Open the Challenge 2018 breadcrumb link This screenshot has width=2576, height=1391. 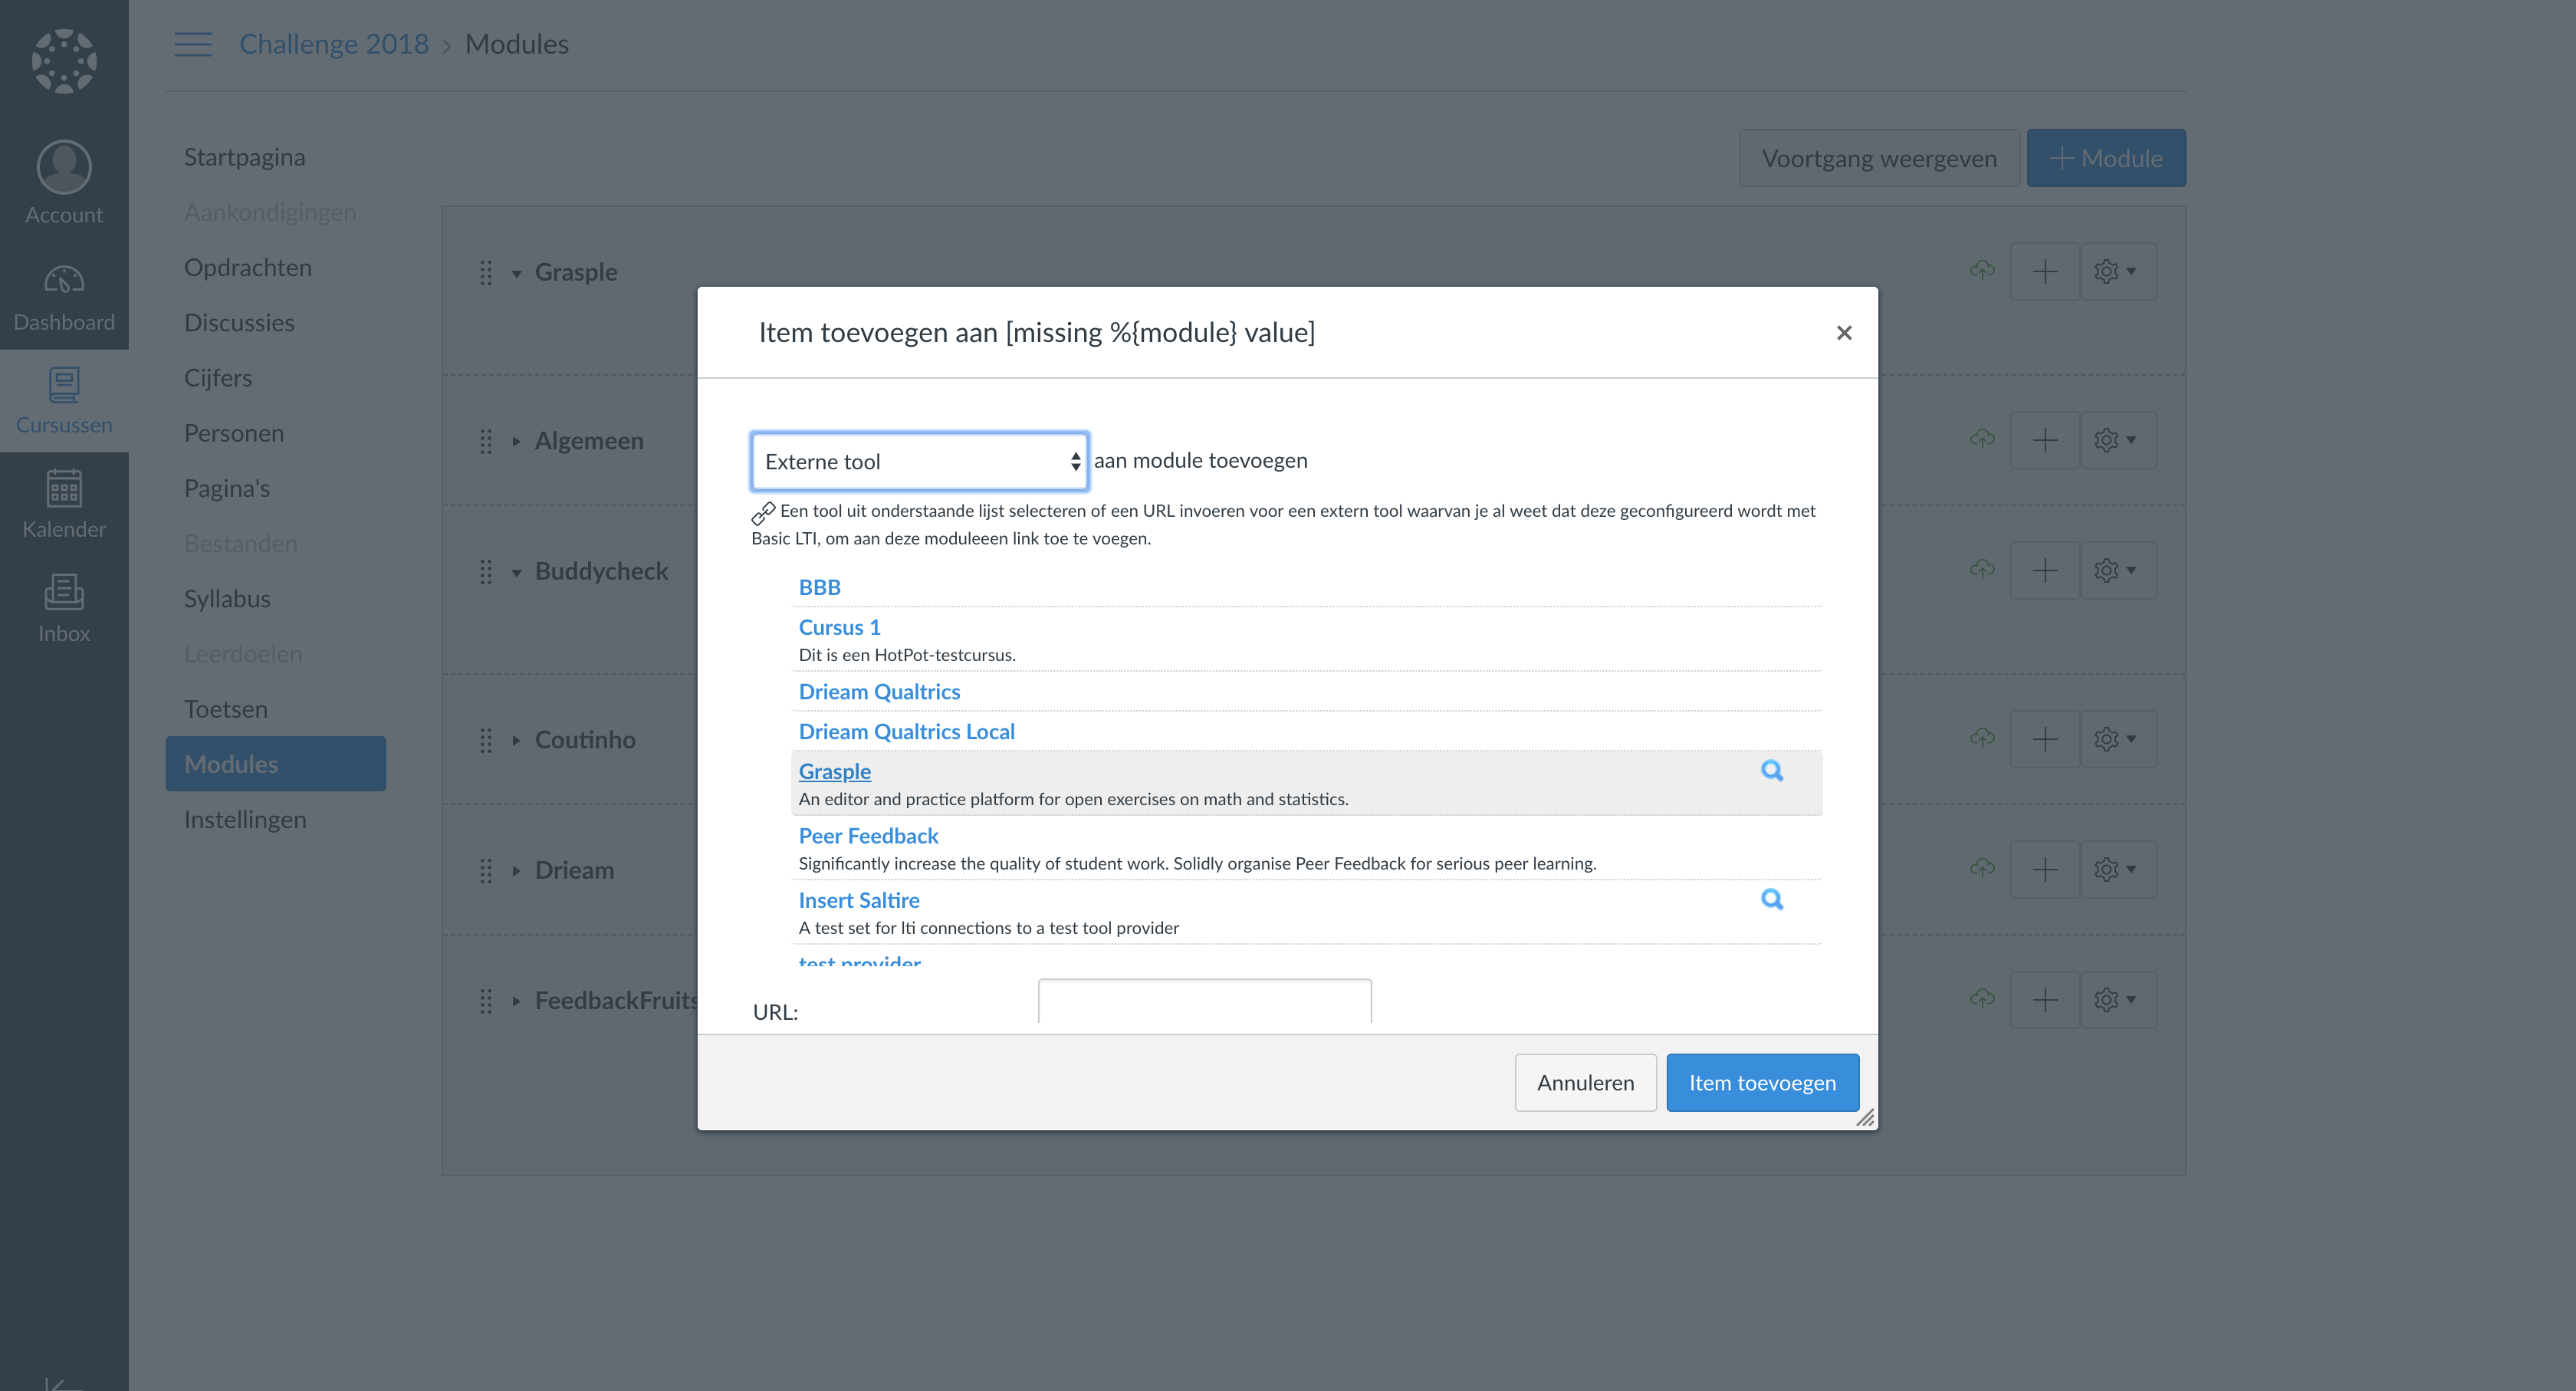tap(333, 44)
